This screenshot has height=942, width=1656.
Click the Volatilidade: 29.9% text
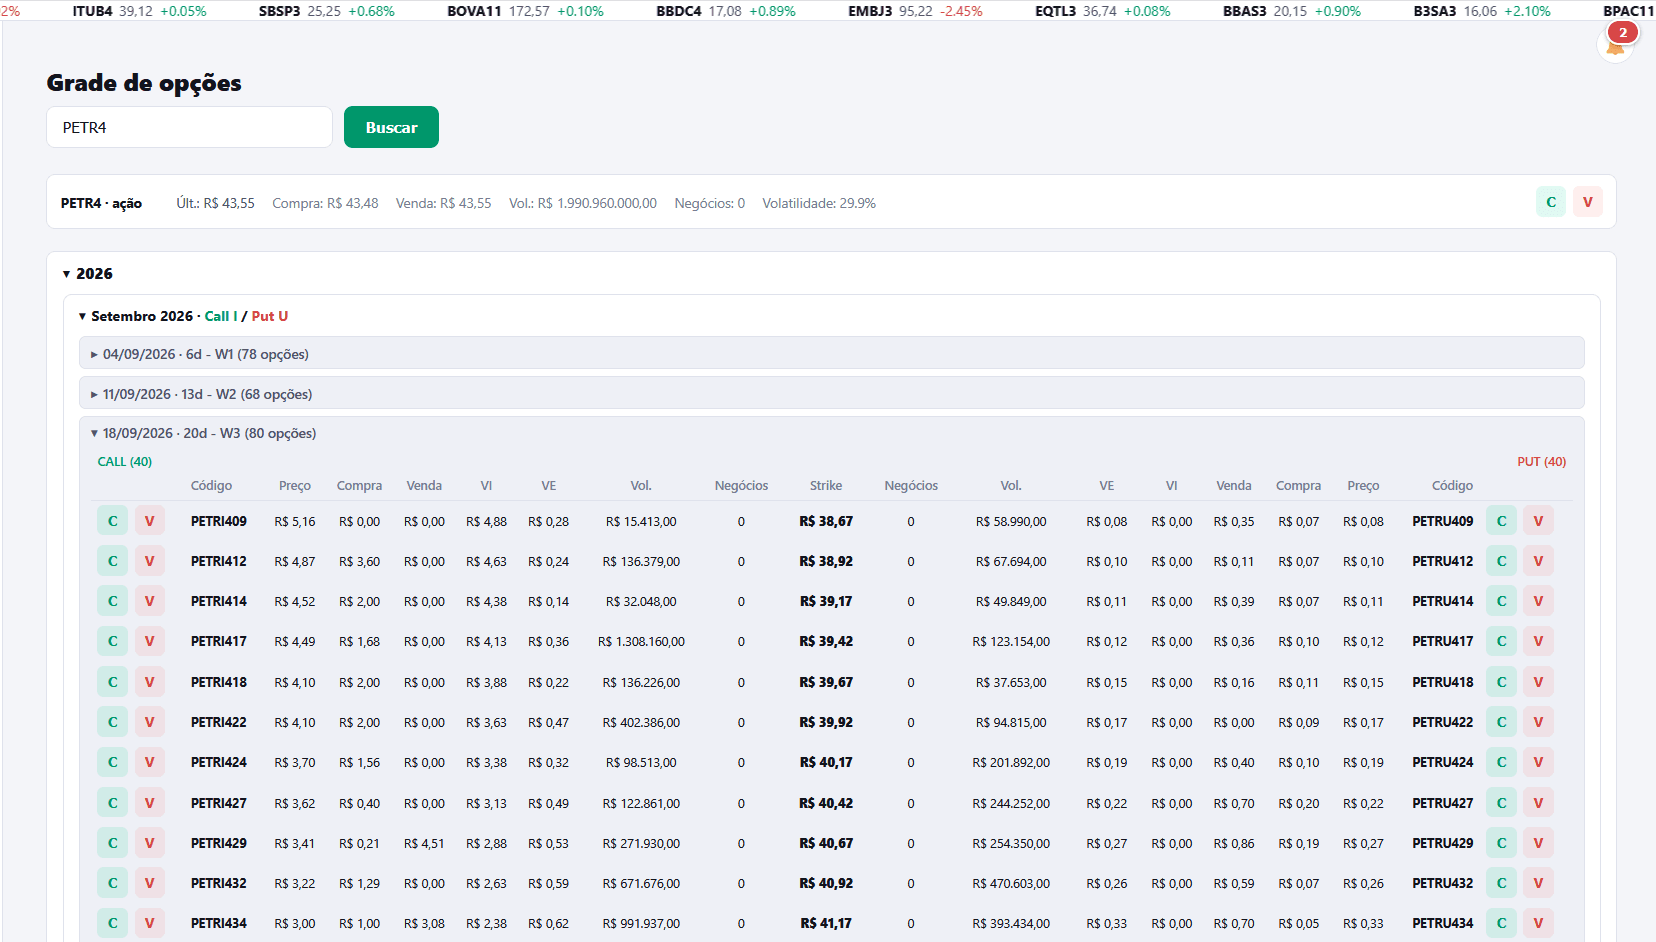[x=819, y=203]
